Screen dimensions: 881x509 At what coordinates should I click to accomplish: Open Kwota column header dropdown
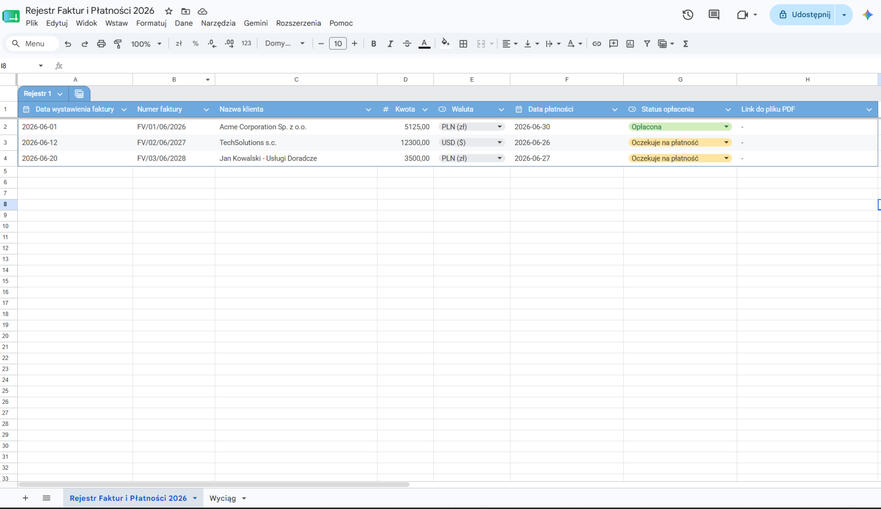[x=425, y=110]
